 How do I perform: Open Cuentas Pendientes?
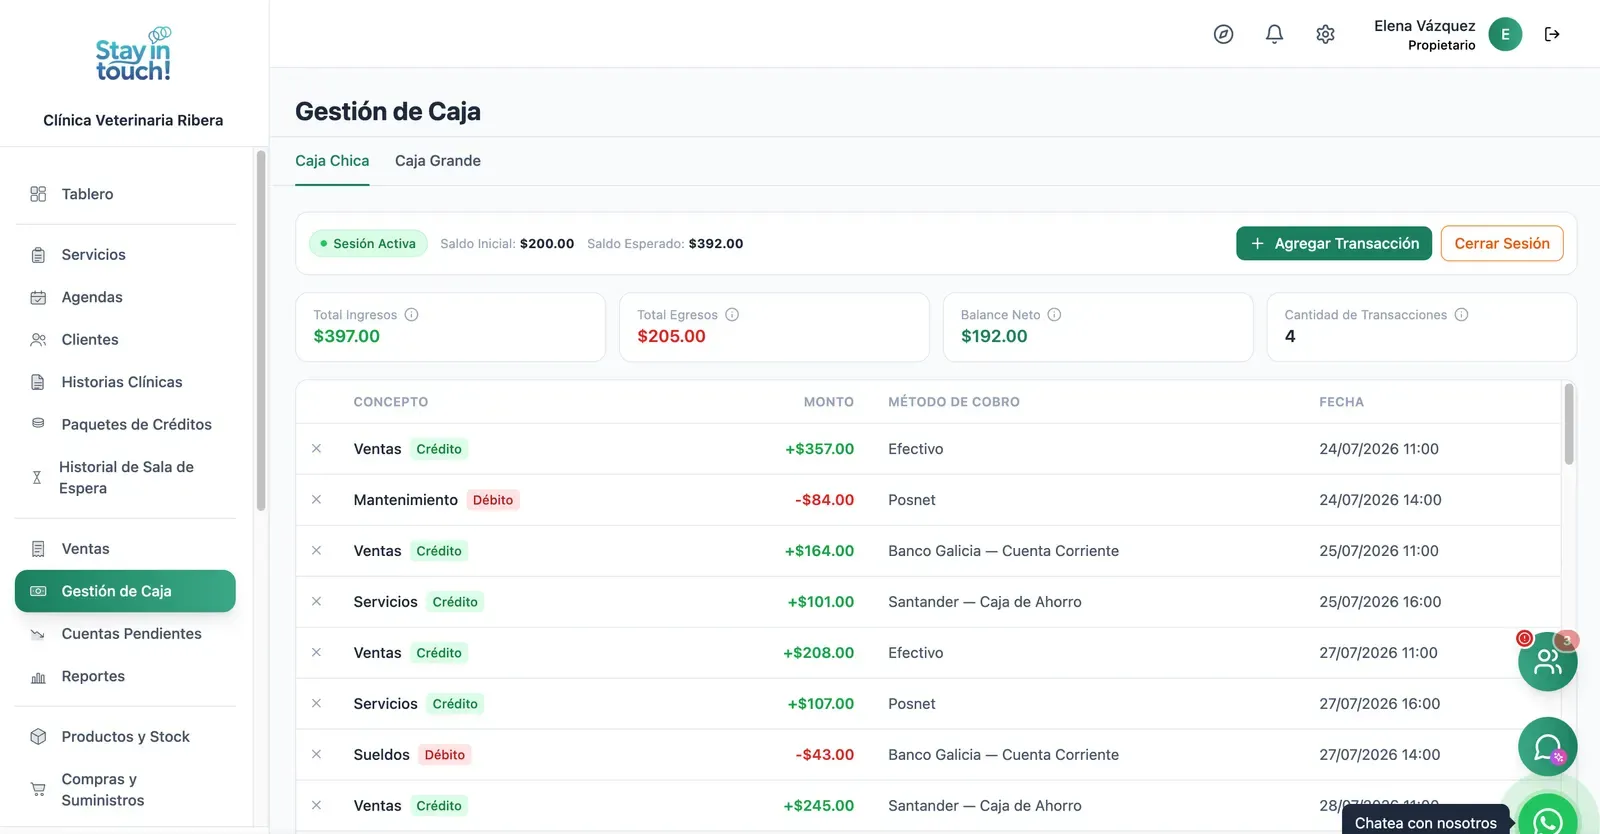tap(125, 634)
